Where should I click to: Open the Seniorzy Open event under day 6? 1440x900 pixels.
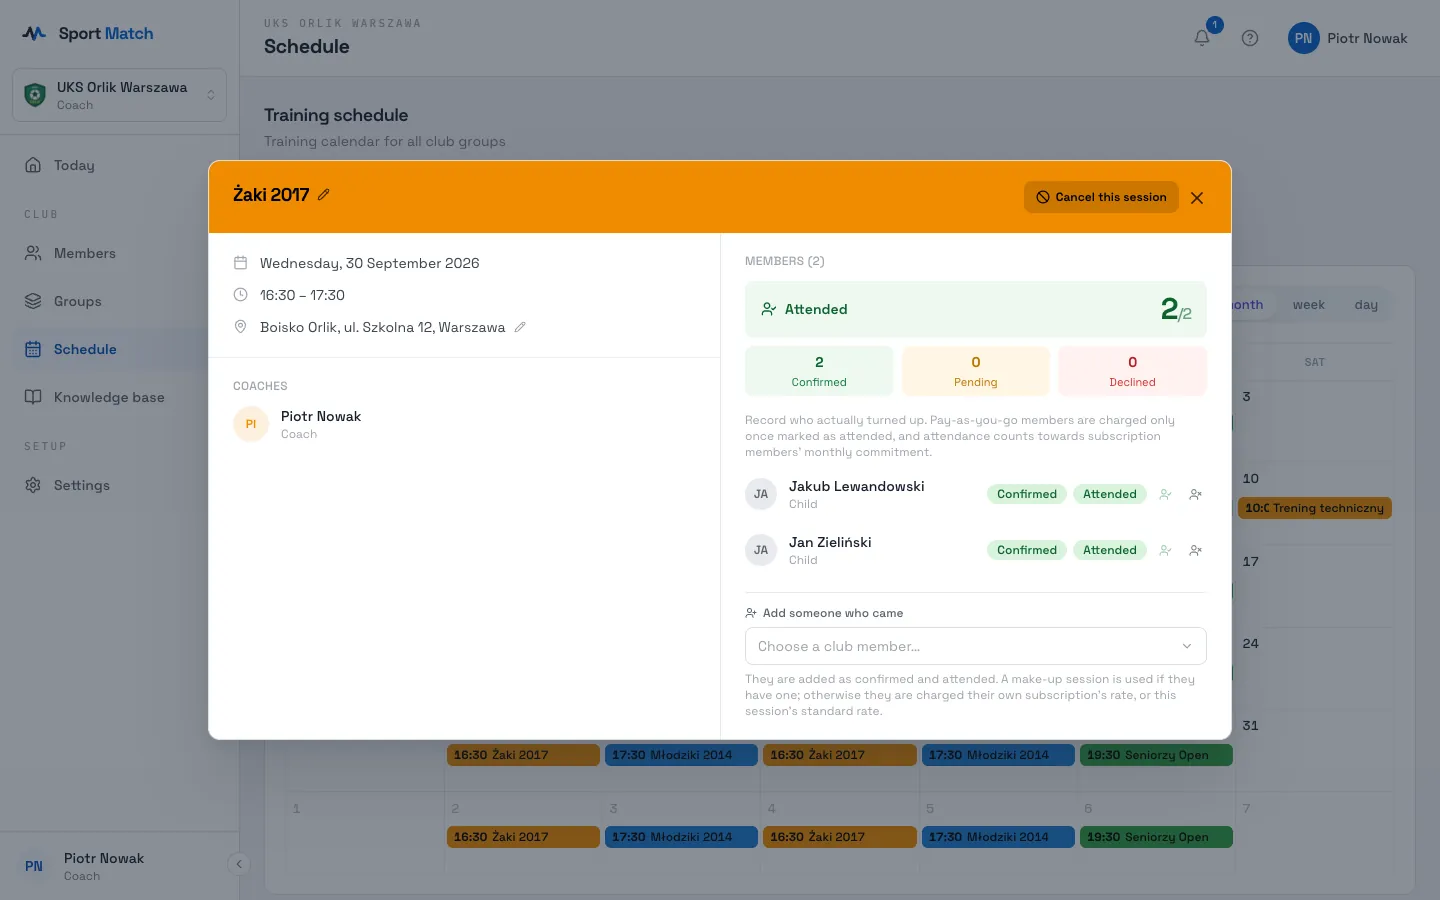coord(1156,837)
